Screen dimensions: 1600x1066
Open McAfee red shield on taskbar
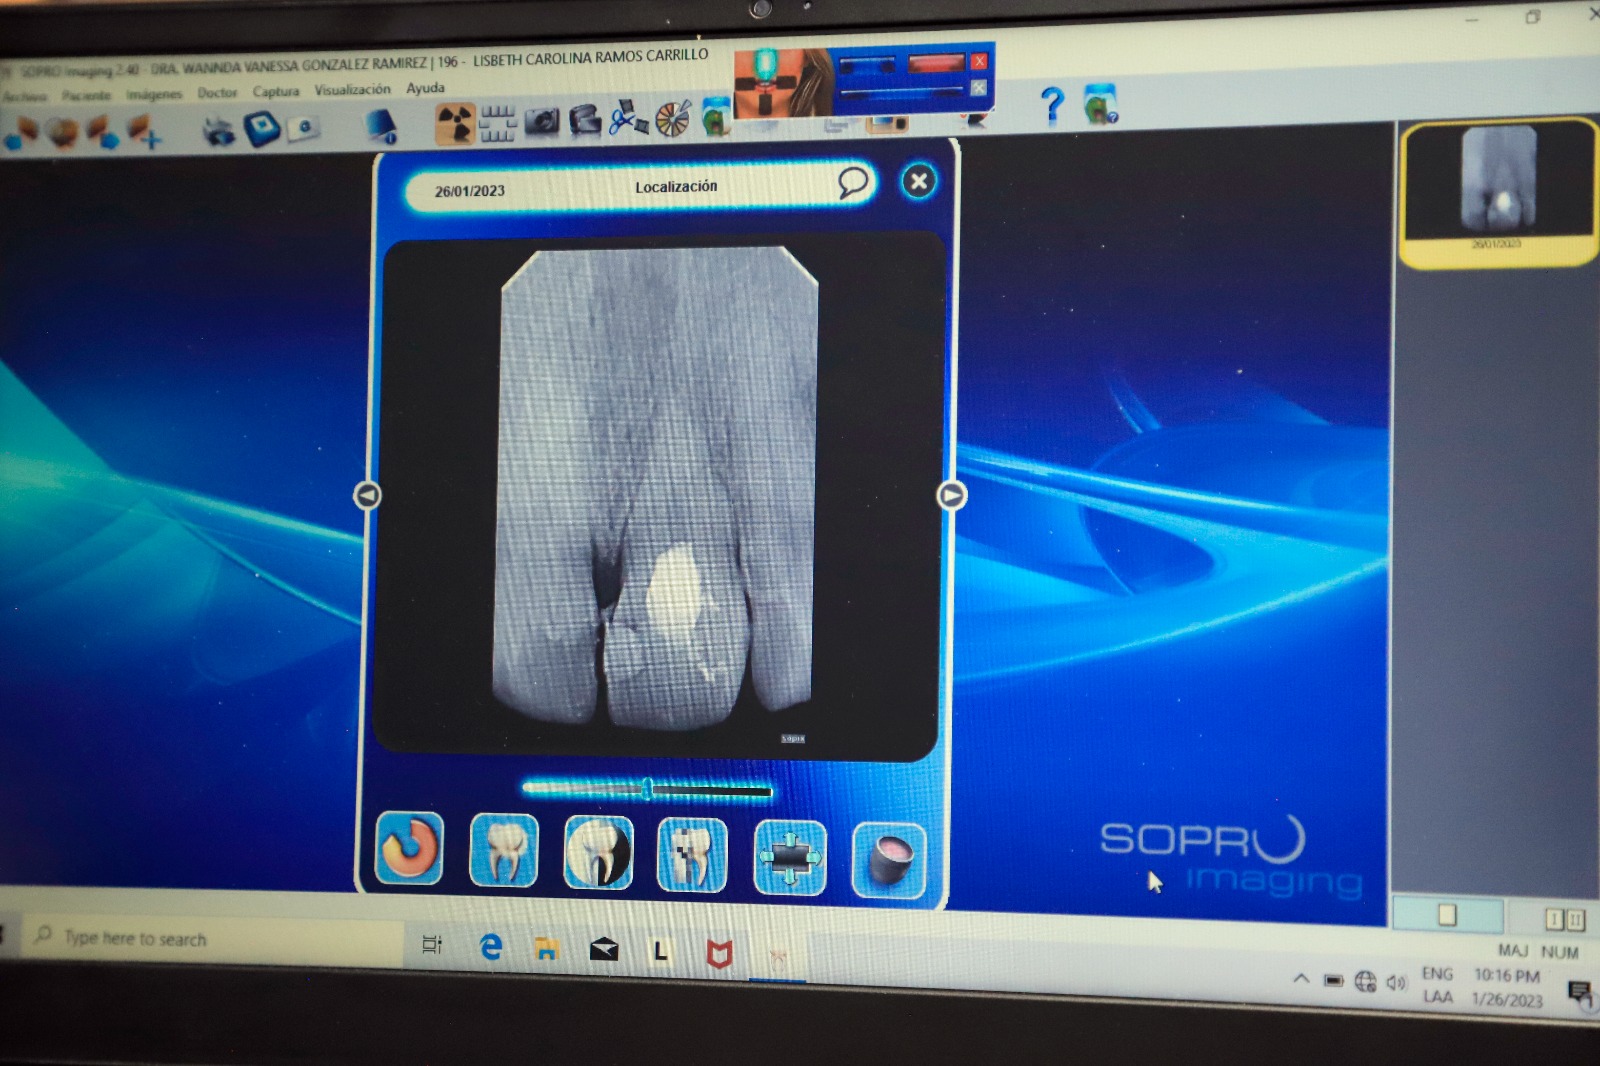tap(718, 954)
